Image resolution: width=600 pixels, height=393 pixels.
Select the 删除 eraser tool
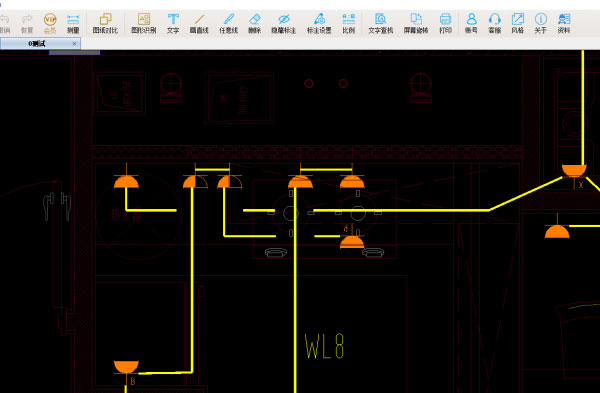tap(254, 23)
